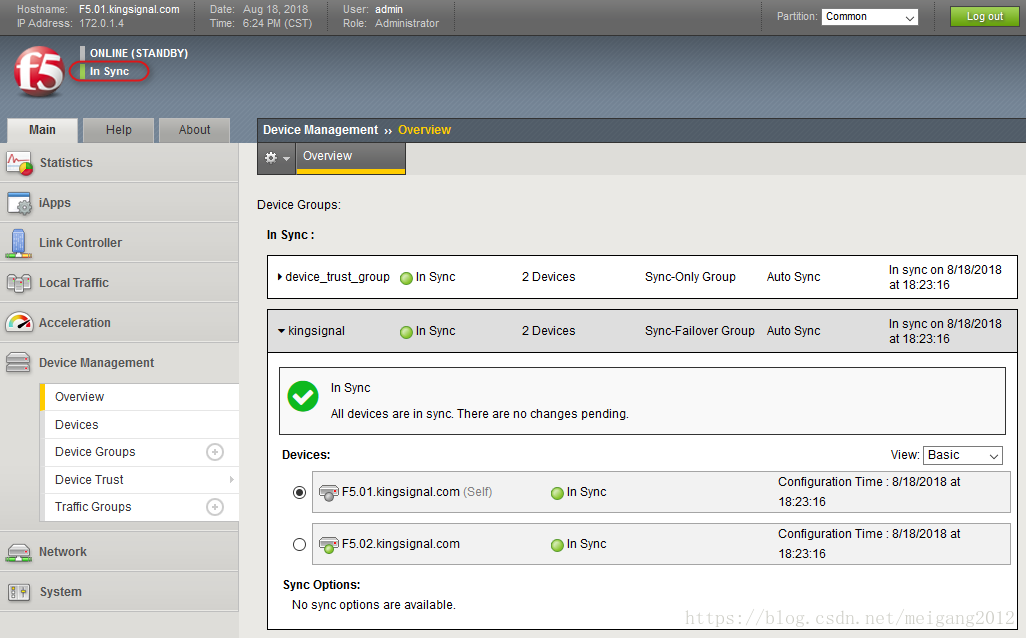Click the kingsignal group name
The height and width of the screenshot is (638, 1026).
pos(317,331)
